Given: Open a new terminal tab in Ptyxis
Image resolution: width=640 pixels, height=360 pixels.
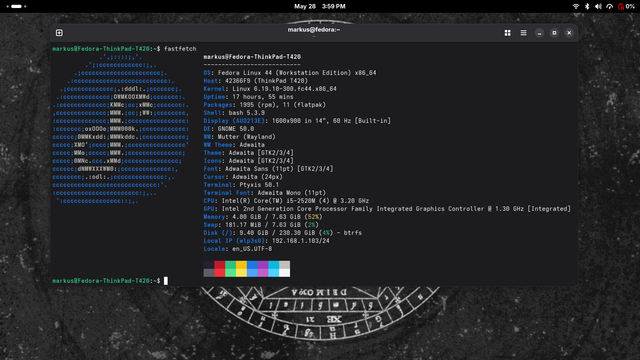Looking at the screenshot, I should (59, 33).
